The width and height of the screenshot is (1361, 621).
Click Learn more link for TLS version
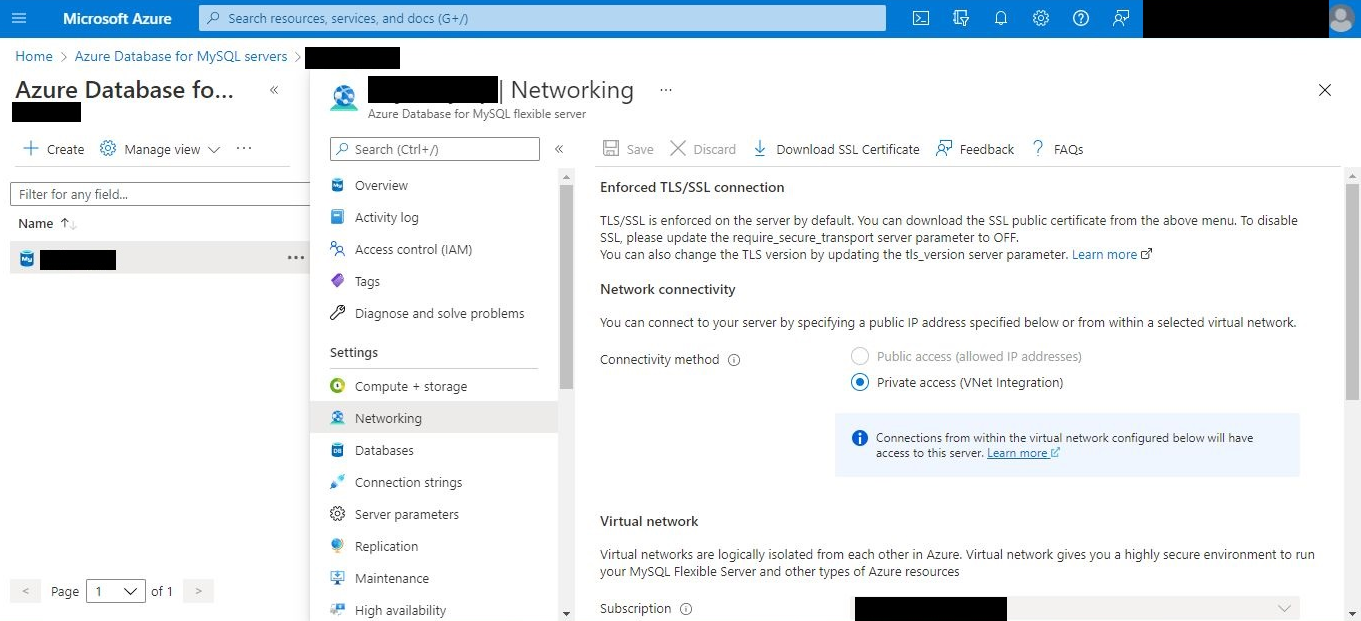click(1112, 255)
